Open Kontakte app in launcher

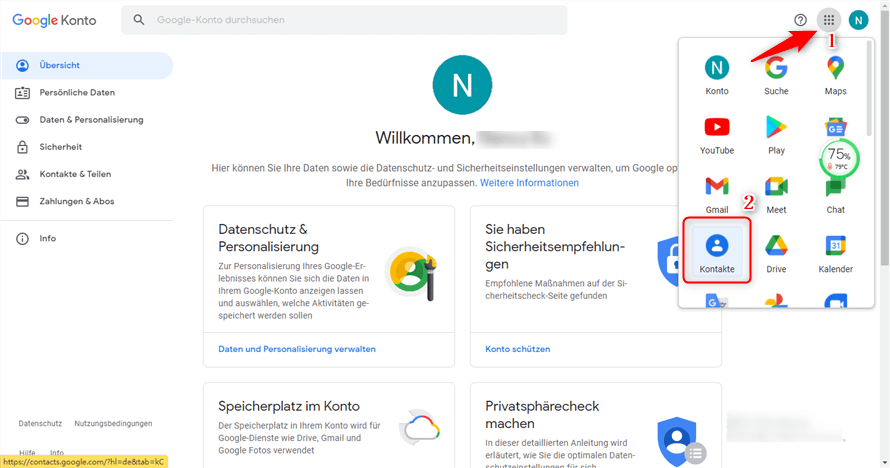[x=717, y=251]
